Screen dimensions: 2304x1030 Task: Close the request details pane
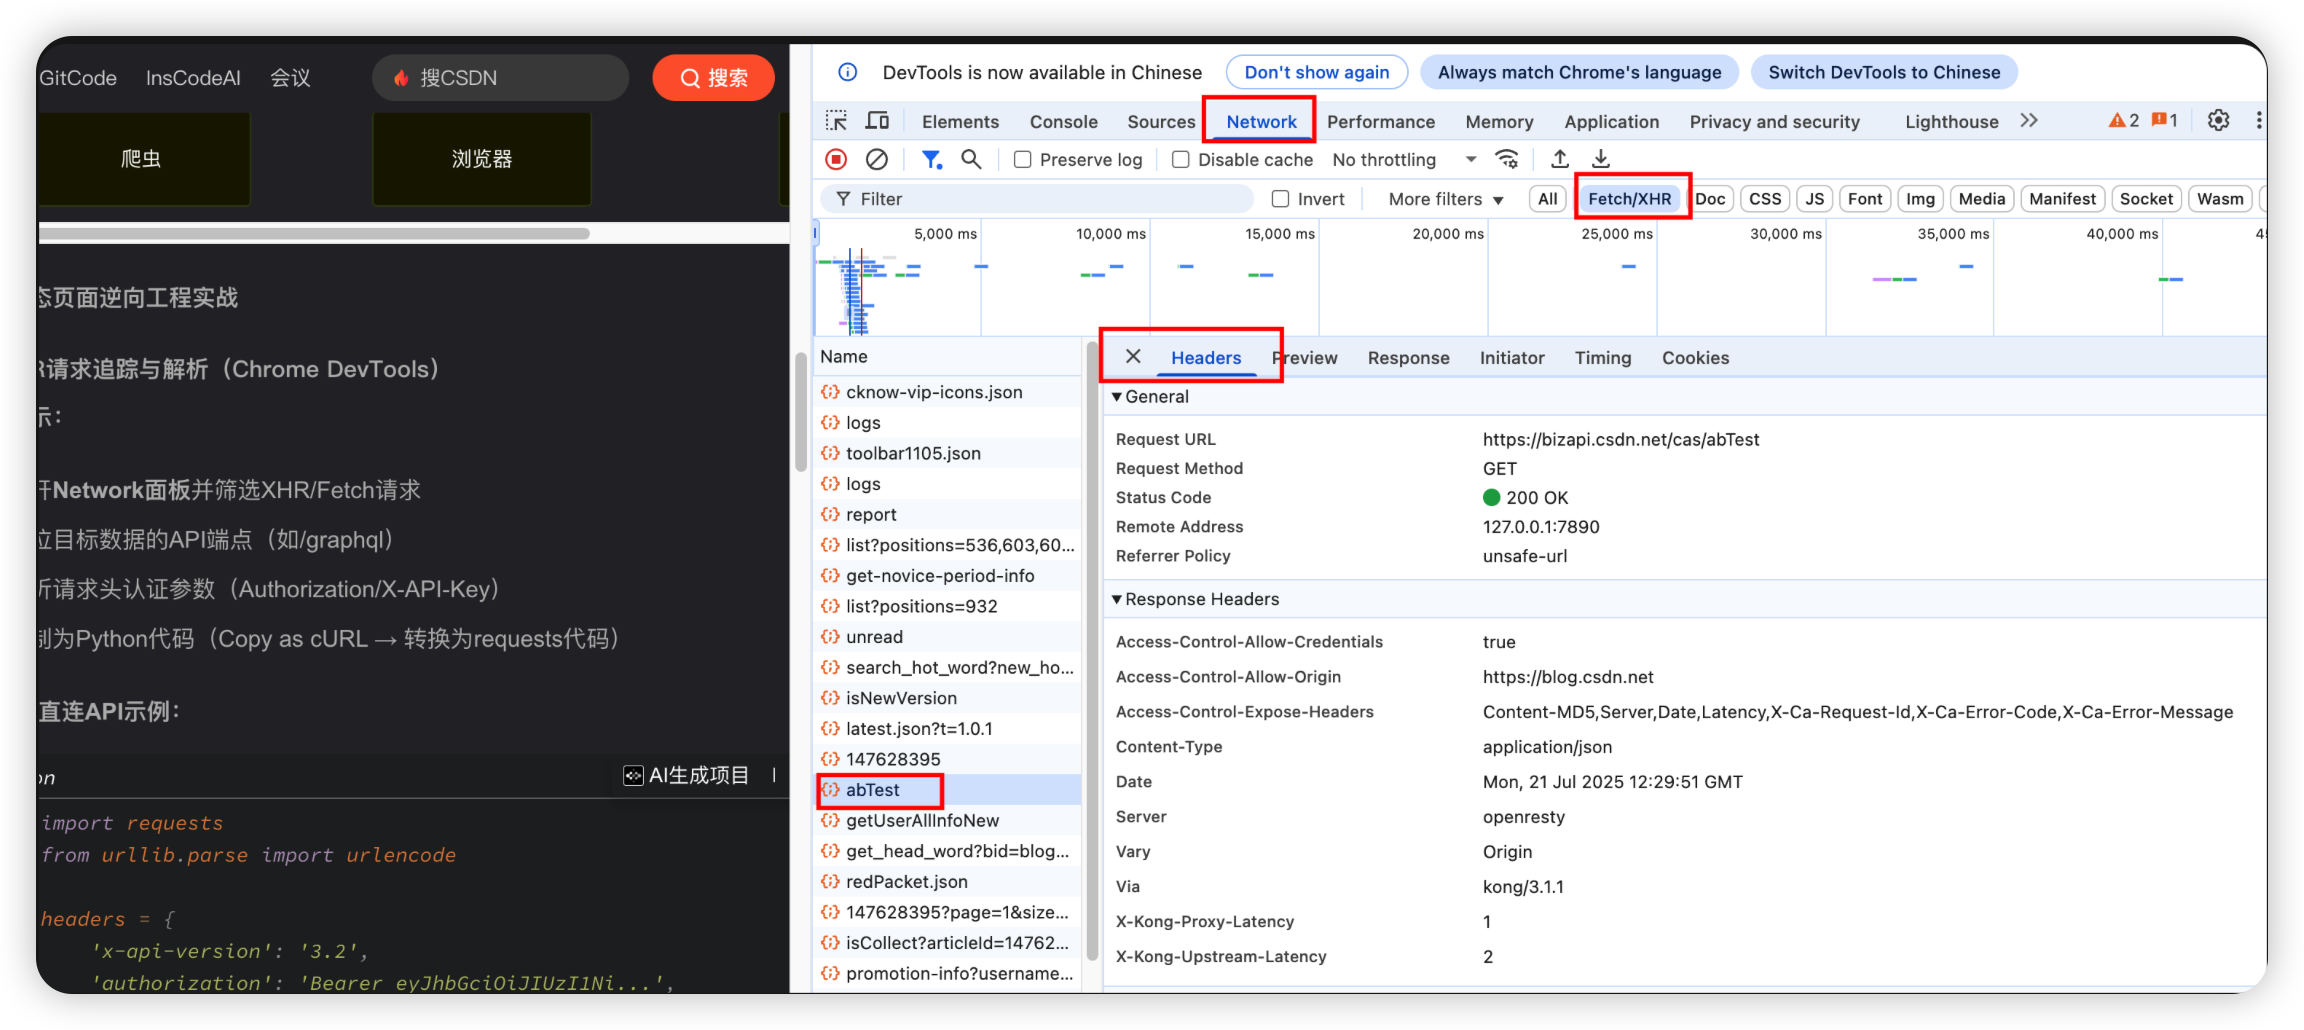tap(1133, 357)
